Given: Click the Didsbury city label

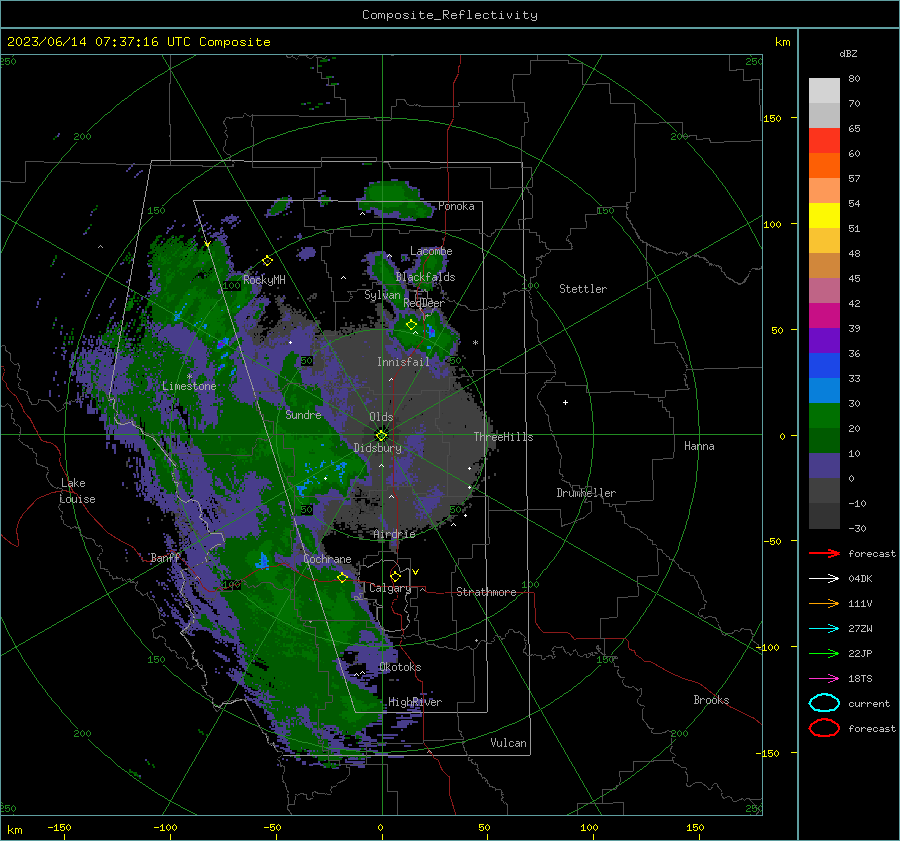Looking at the screenshot, I should coord(378,448).
